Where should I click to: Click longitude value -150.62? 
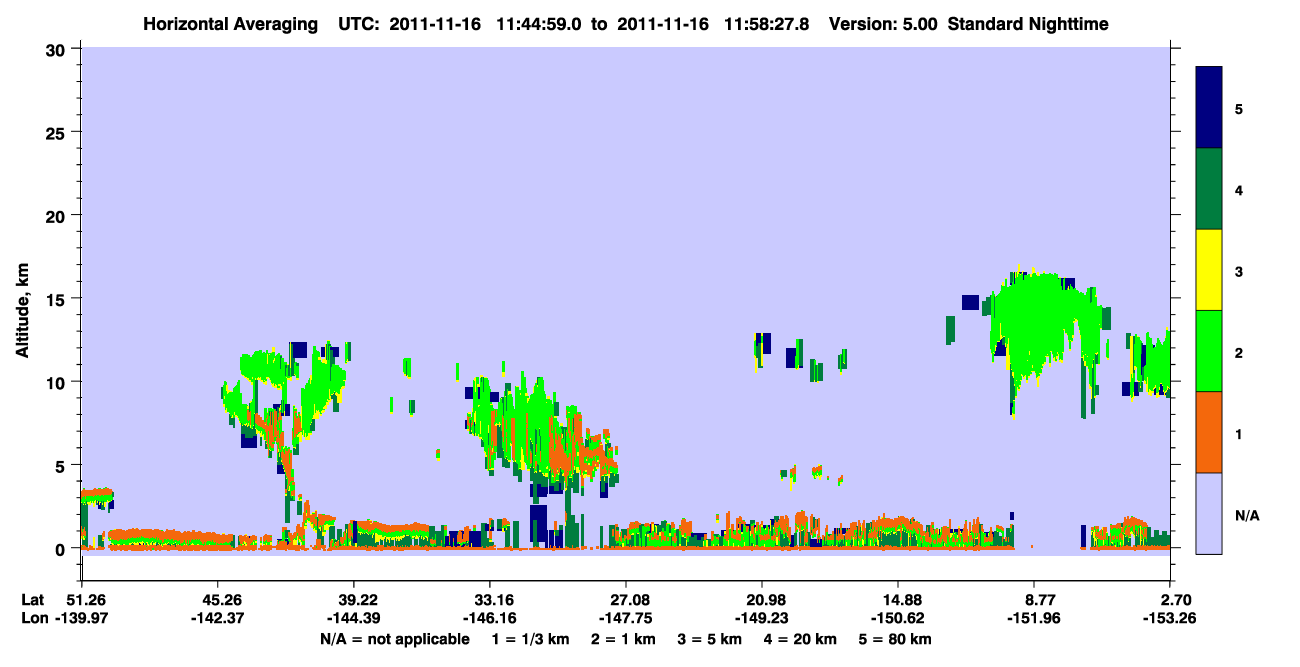click(898, 619)
